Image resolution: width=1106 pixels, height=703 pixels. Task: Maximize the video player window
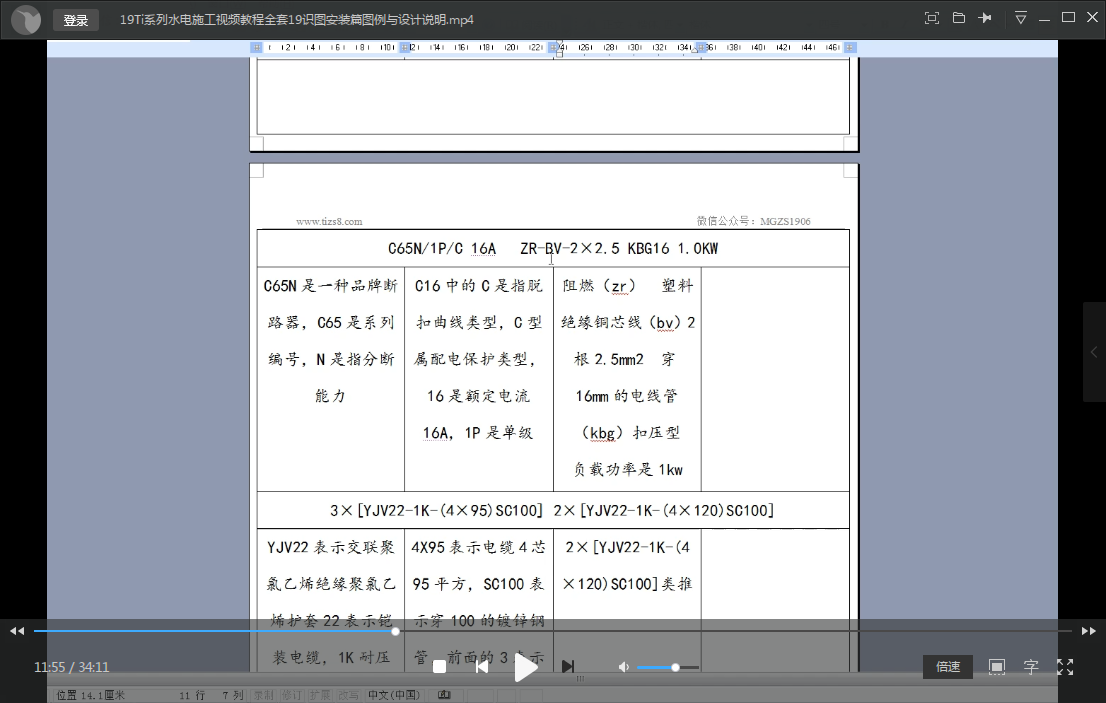(1069, 18)
